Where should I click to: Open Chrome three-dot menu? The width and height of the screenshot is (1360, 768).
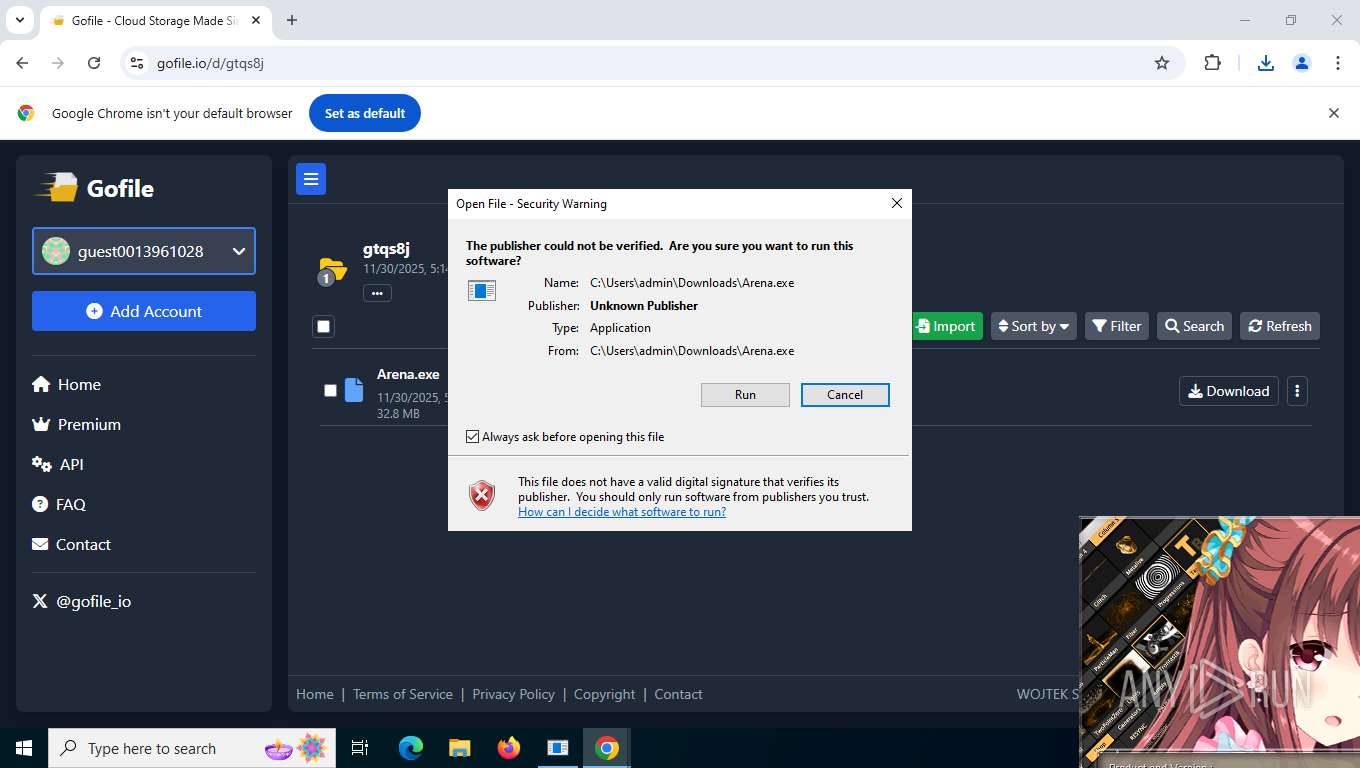click(x=1338, y=63)
